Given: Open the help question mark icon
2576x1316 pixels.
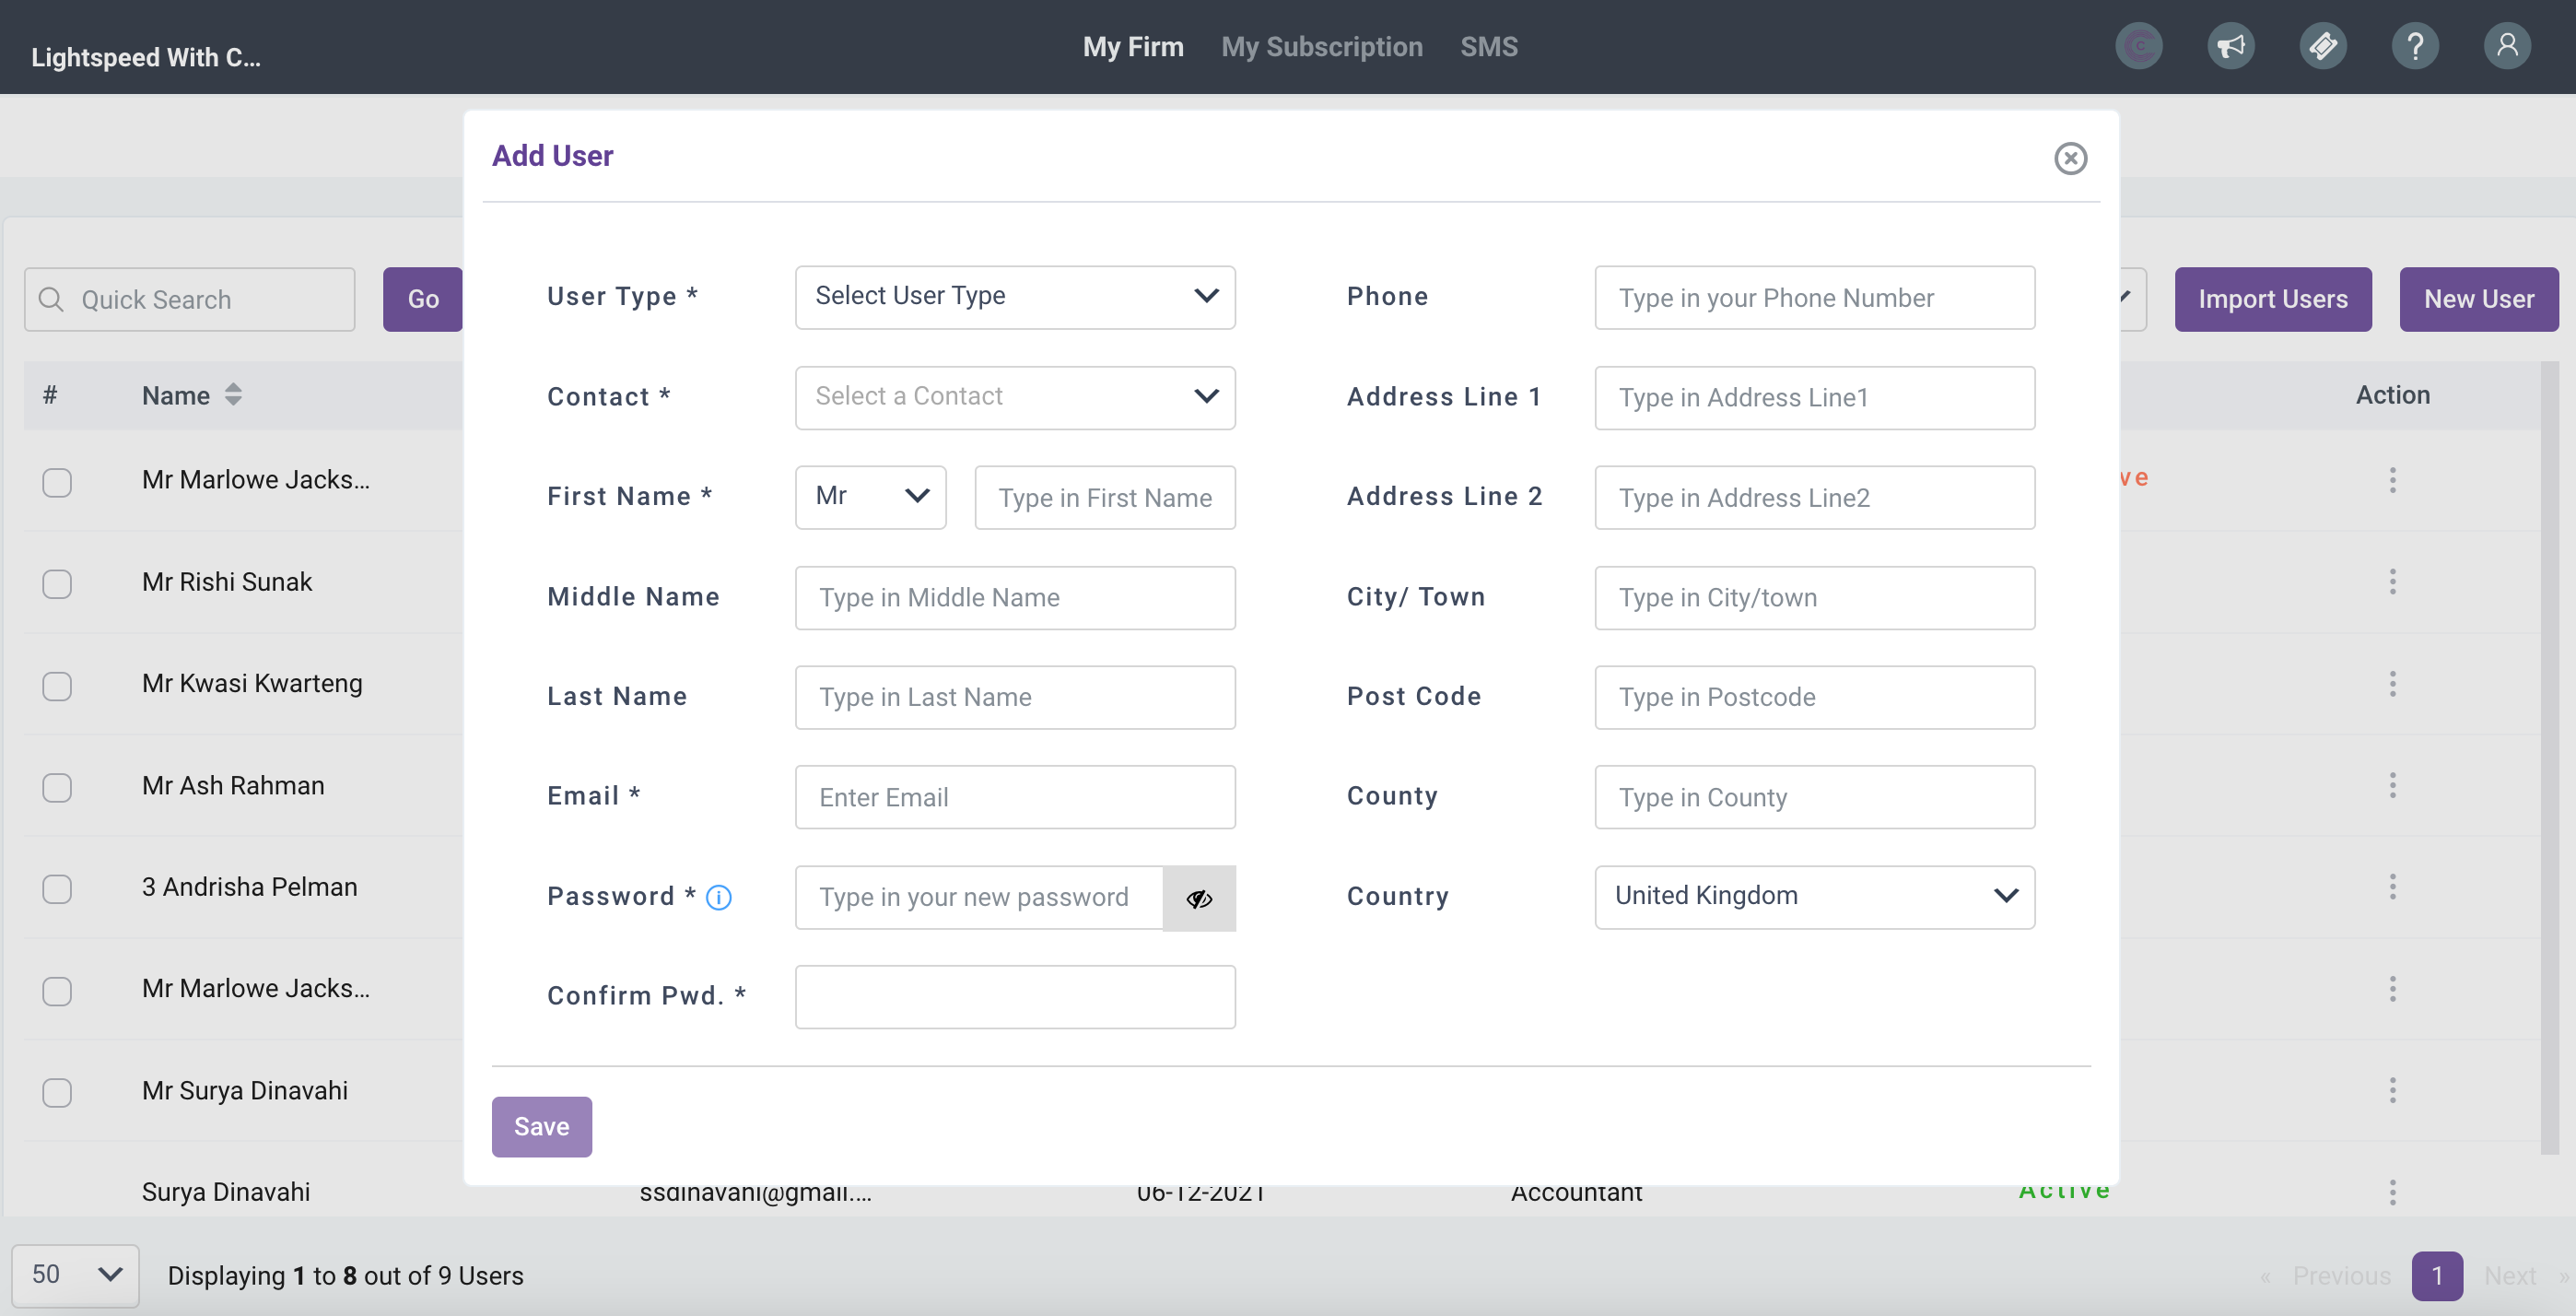Looking at the screenshot, I should pos(2414,46).
